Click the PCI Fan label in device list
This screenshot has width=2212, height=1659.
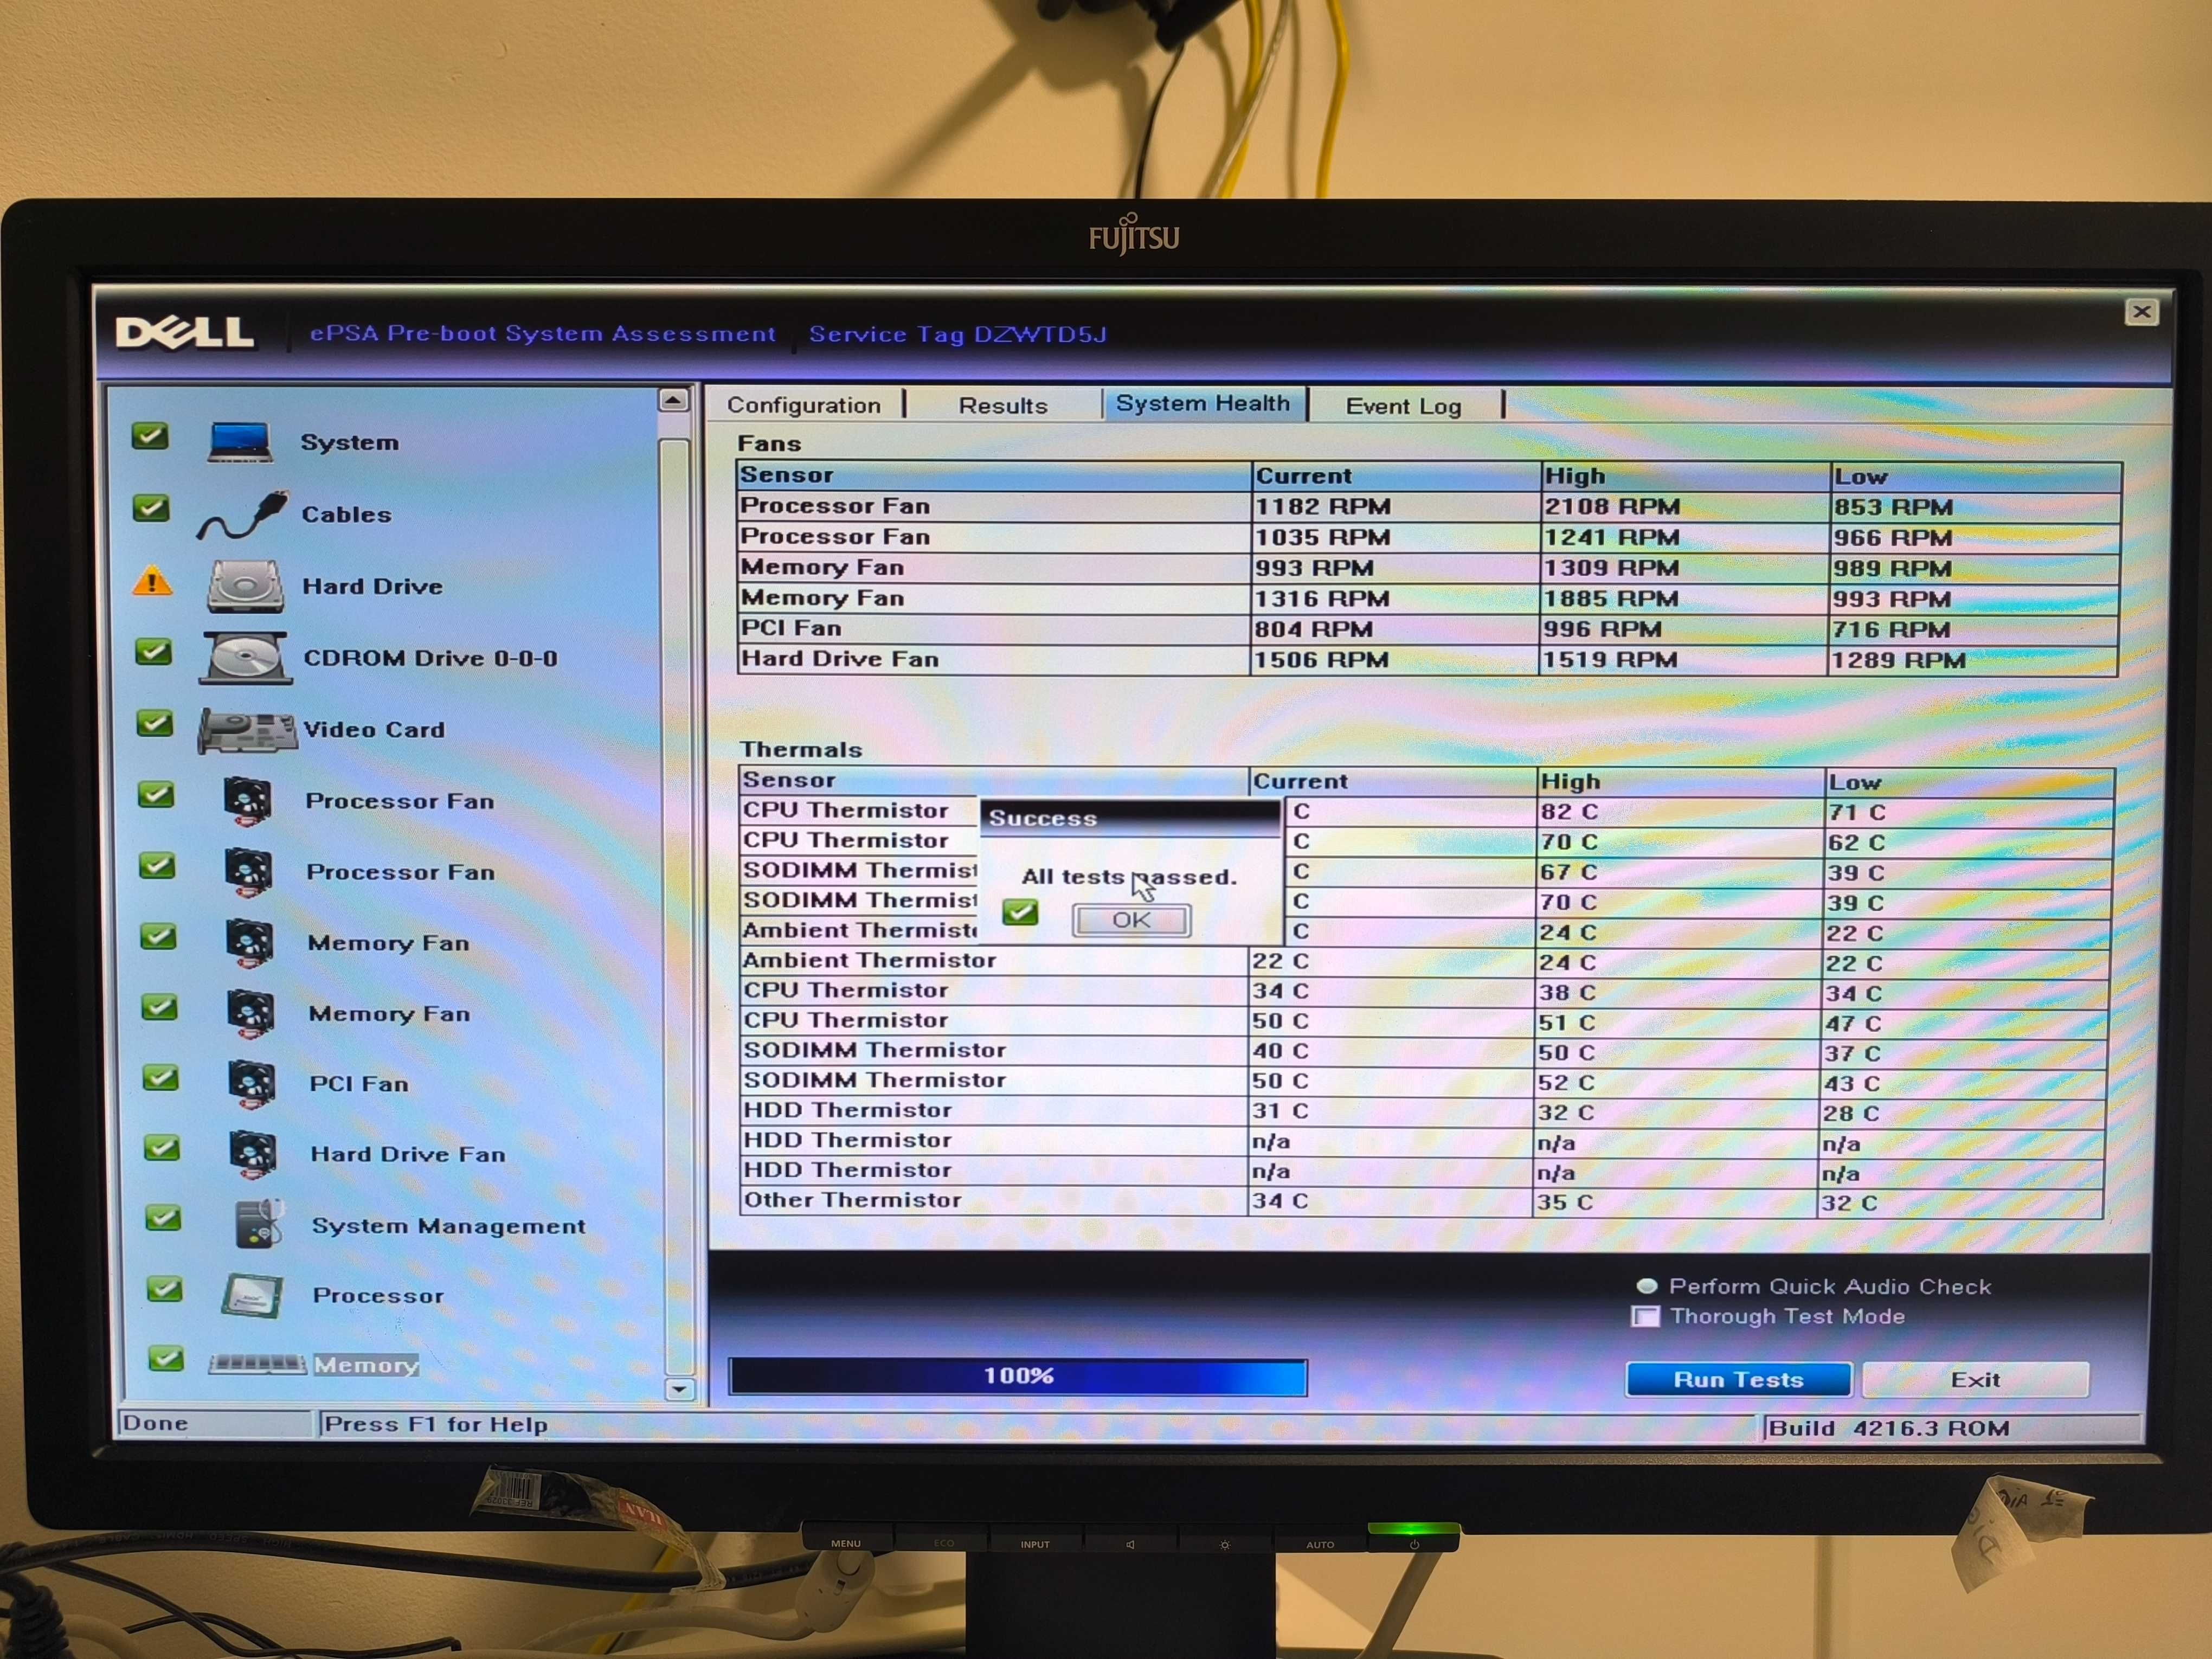point(359,1084)
